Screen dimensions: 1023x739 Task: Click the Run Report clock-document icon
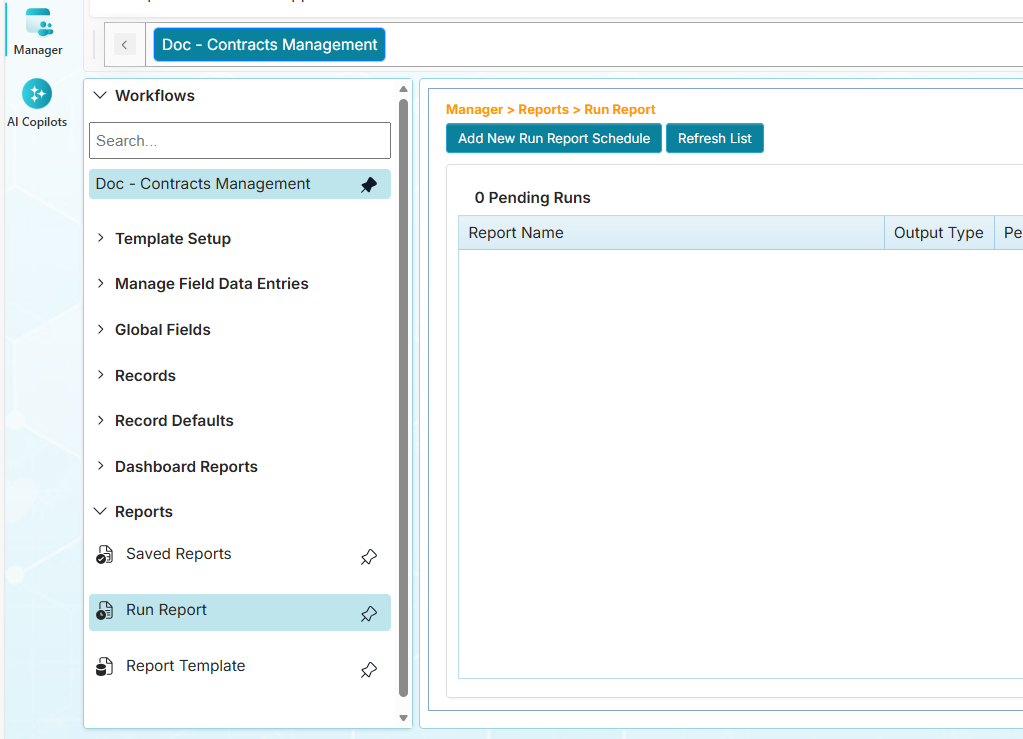click(x=105, y=611)
